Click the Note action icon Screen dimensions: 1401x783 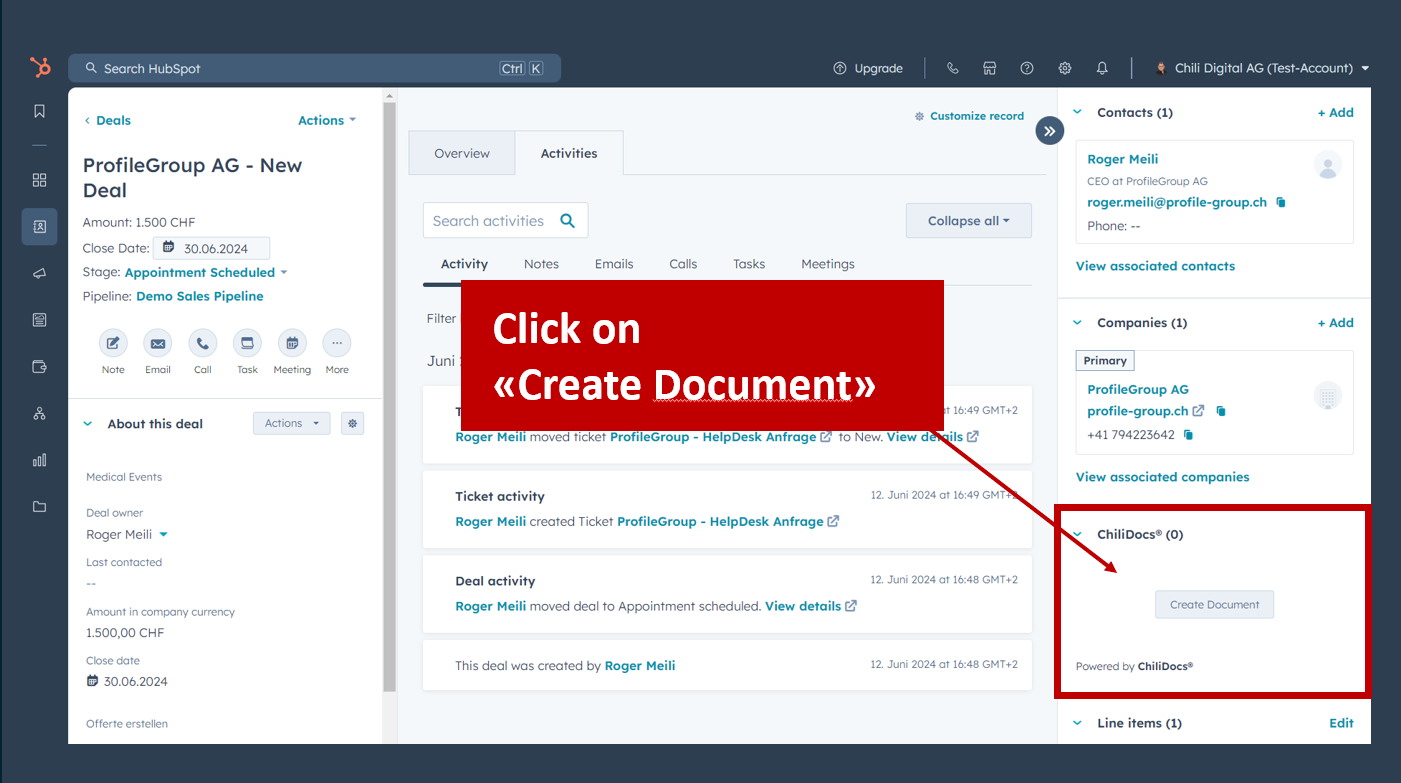tap(113, 343)
